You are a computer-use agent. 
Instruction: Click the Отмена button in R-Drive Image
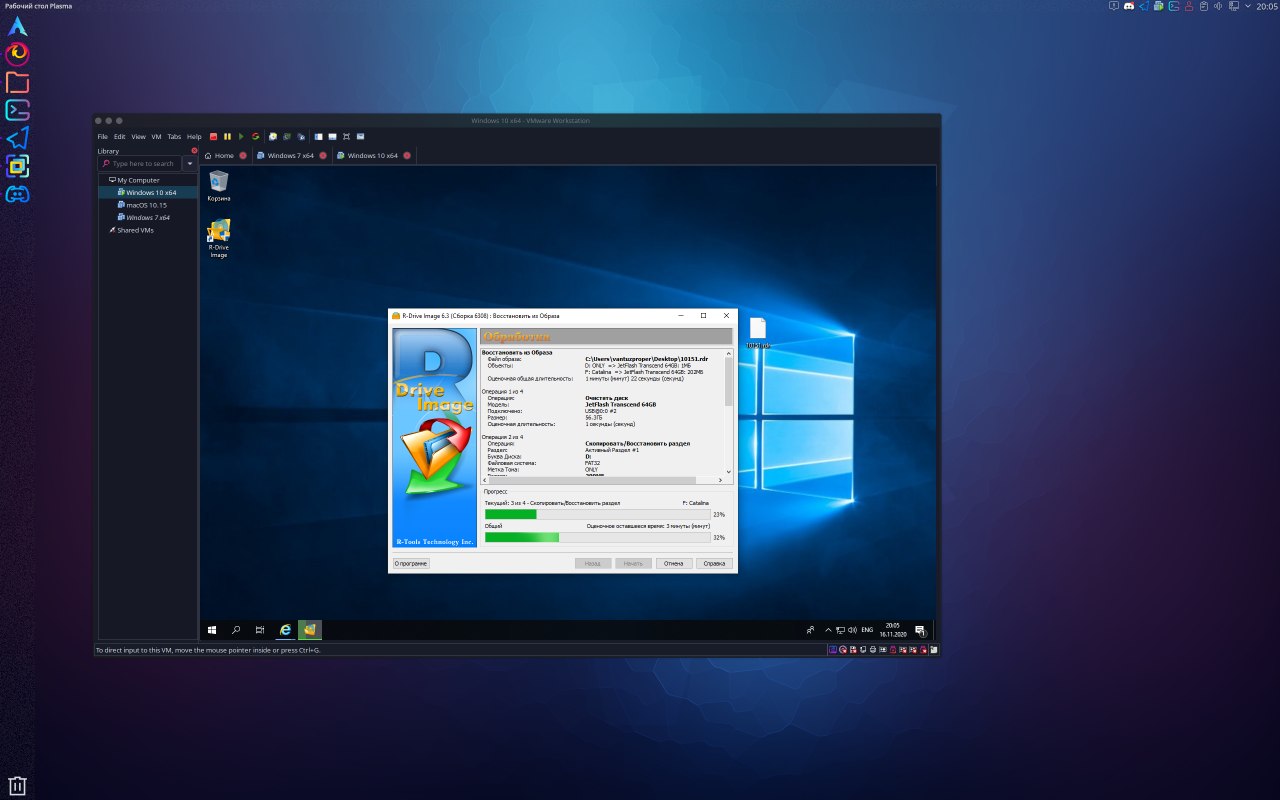click(674, 563)
